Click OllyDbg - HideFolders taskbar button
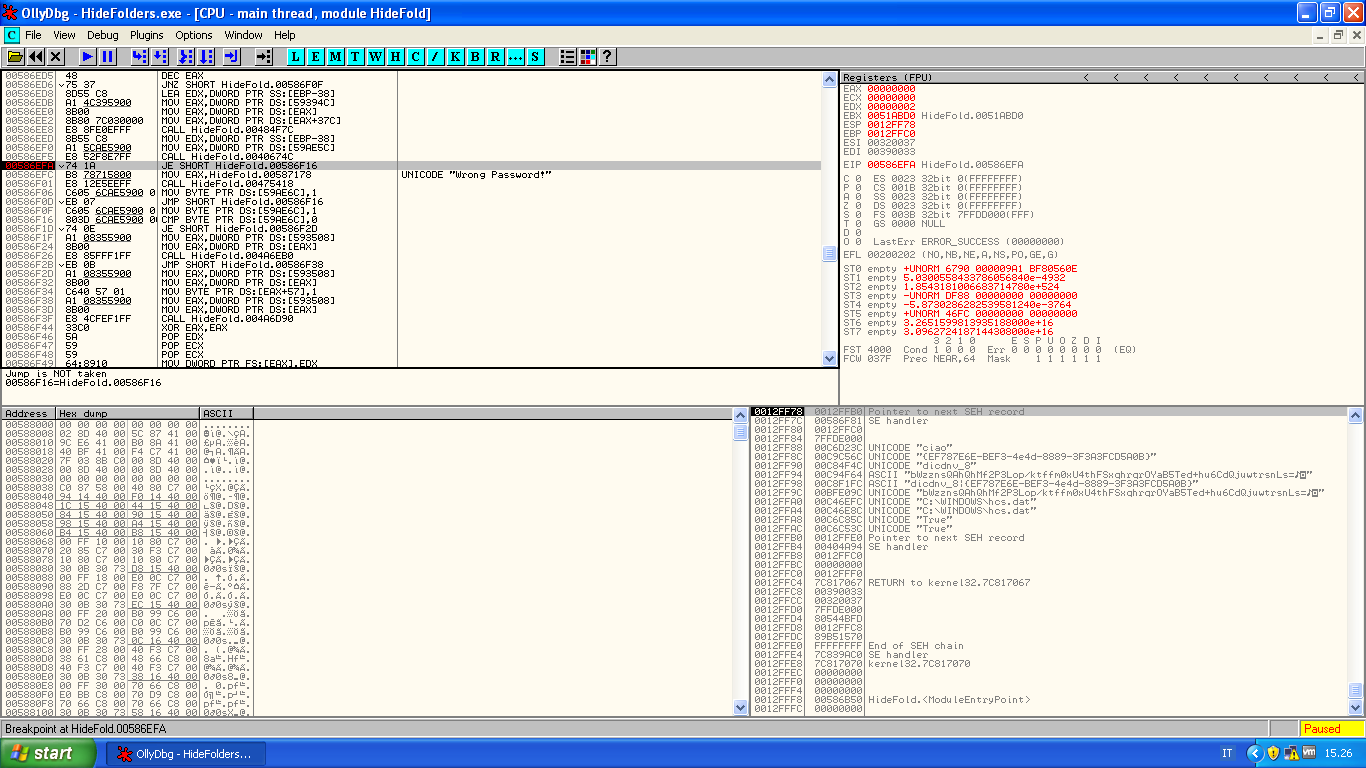Image resolution: width=1366 pixels, height=768 pixels. tap(186, 754)
